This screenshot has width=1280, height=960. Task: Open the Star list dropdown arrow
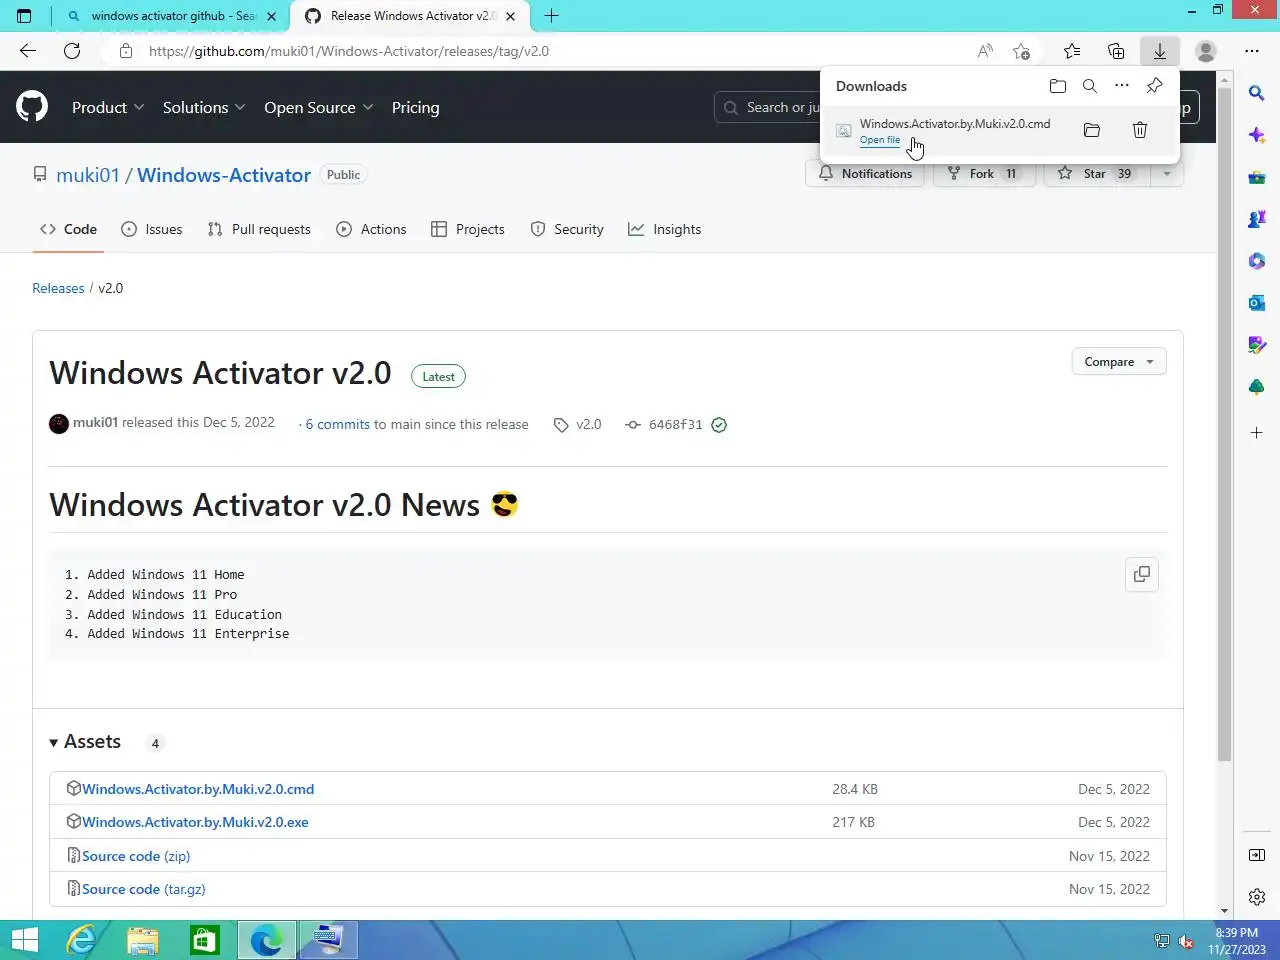pos(1166,174)
